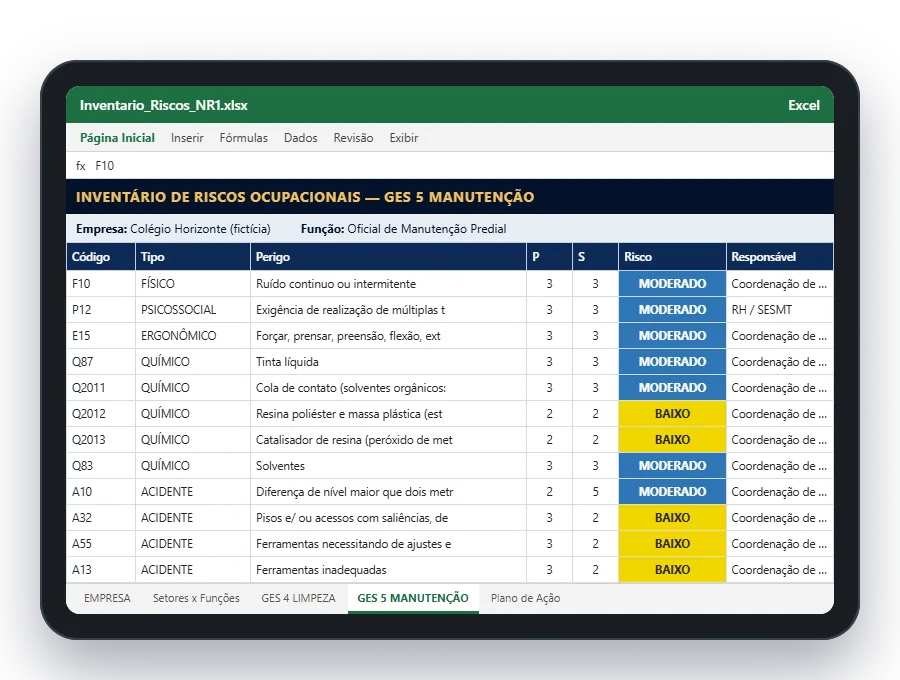Click the Risco column header

pyautogui.click(x=672, y=257)
